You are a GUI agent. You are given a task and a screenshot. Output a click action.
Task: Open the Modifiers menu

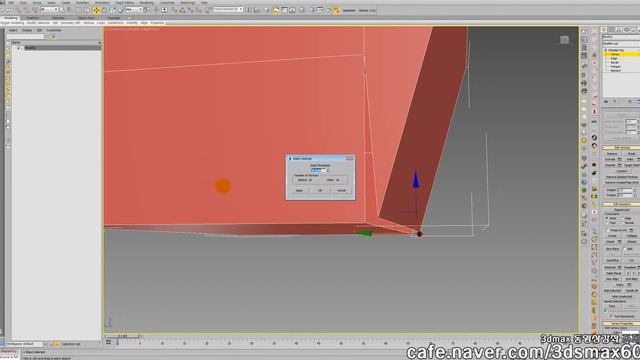(83, 2)
